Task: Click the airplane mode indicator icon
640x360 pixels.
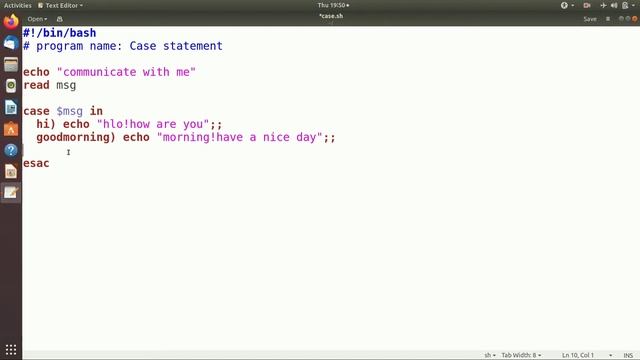Action: click(603, 5)
